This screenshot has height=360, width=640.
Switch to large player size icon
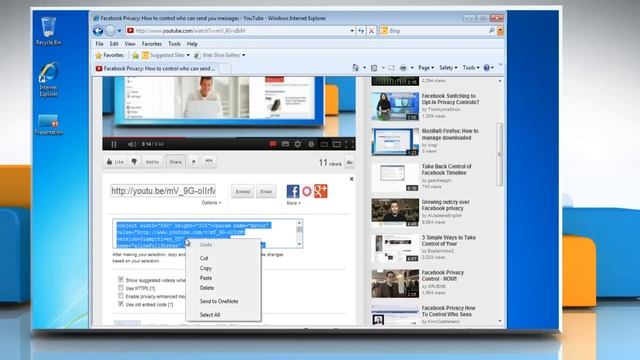tap(337, 144)
